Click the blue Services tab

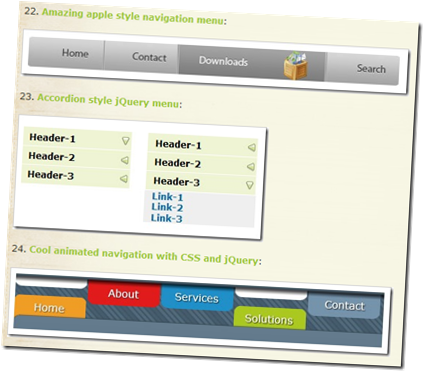(x=197, y=297)
